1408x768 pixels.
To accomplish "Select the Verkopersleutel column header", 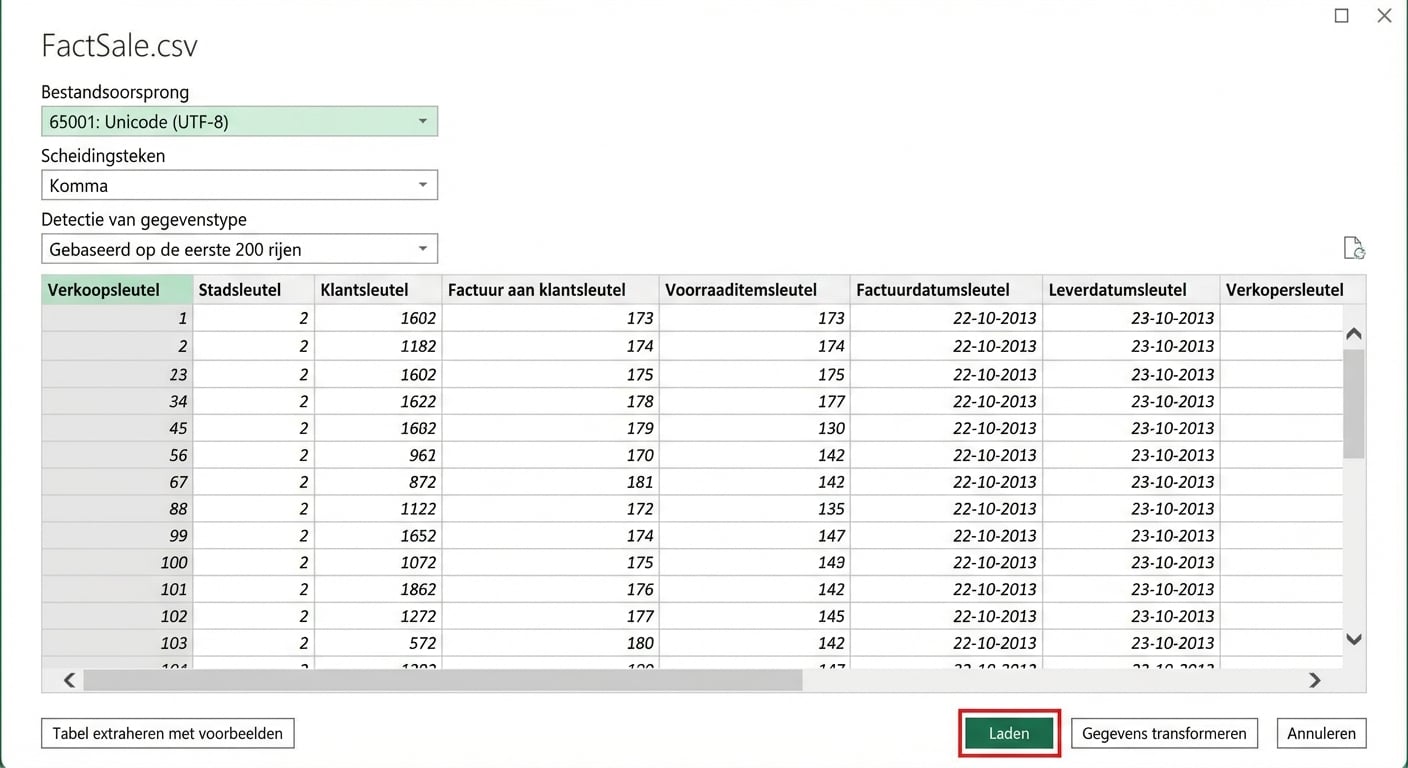I will pyautogui.click(x=1284, y=289).
